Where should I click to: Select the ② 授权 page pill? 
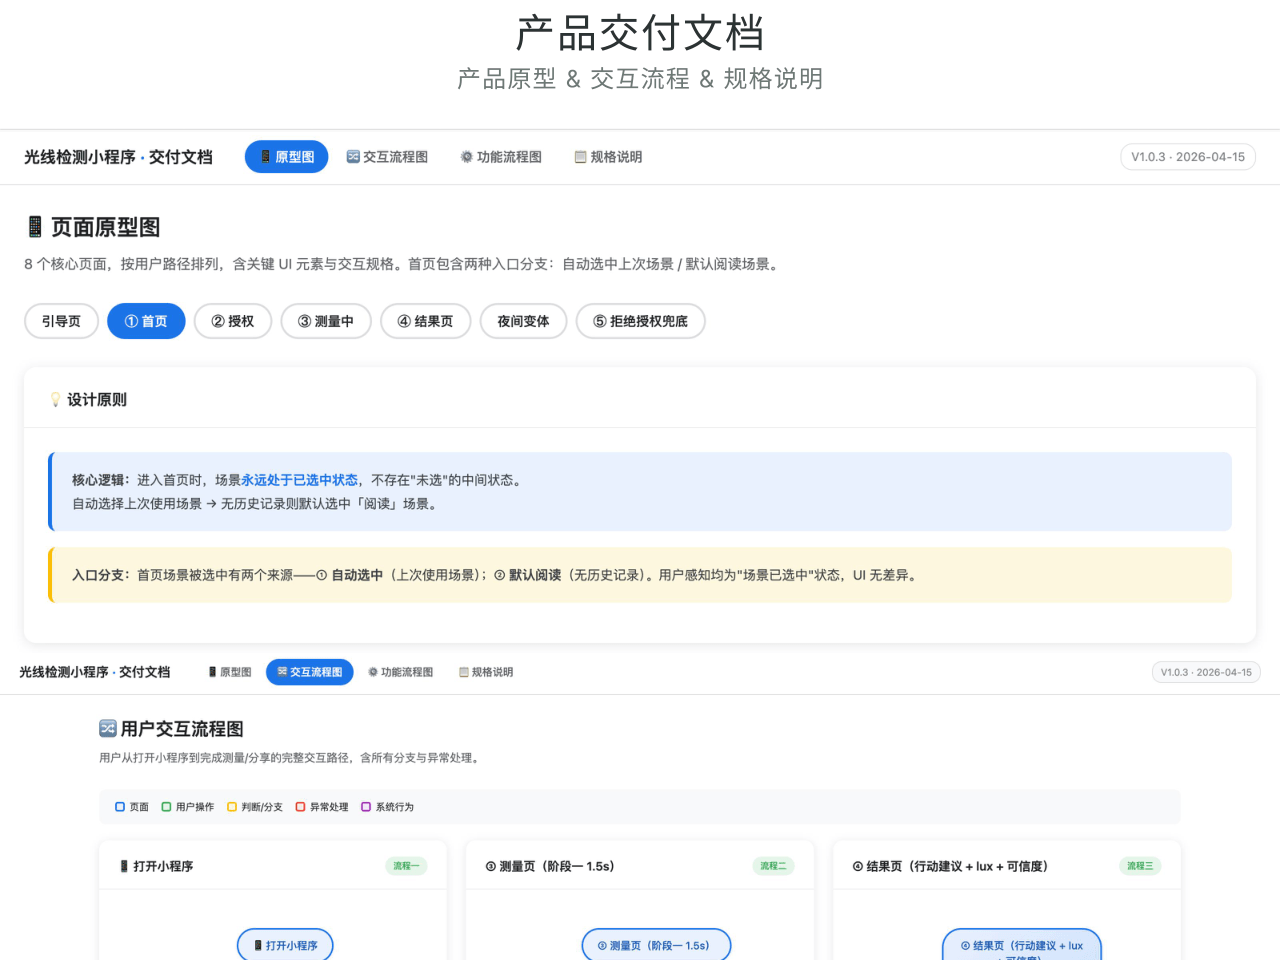(x=233, y=321)
